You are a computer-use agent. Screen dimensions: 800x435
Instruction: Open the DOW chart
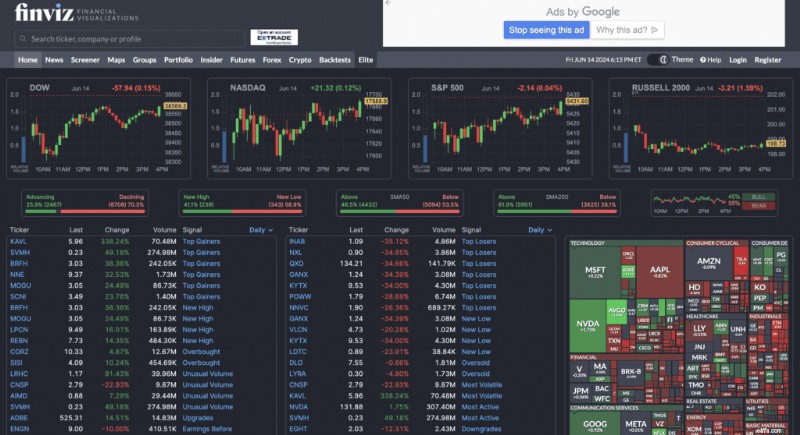tap(98, 129)
